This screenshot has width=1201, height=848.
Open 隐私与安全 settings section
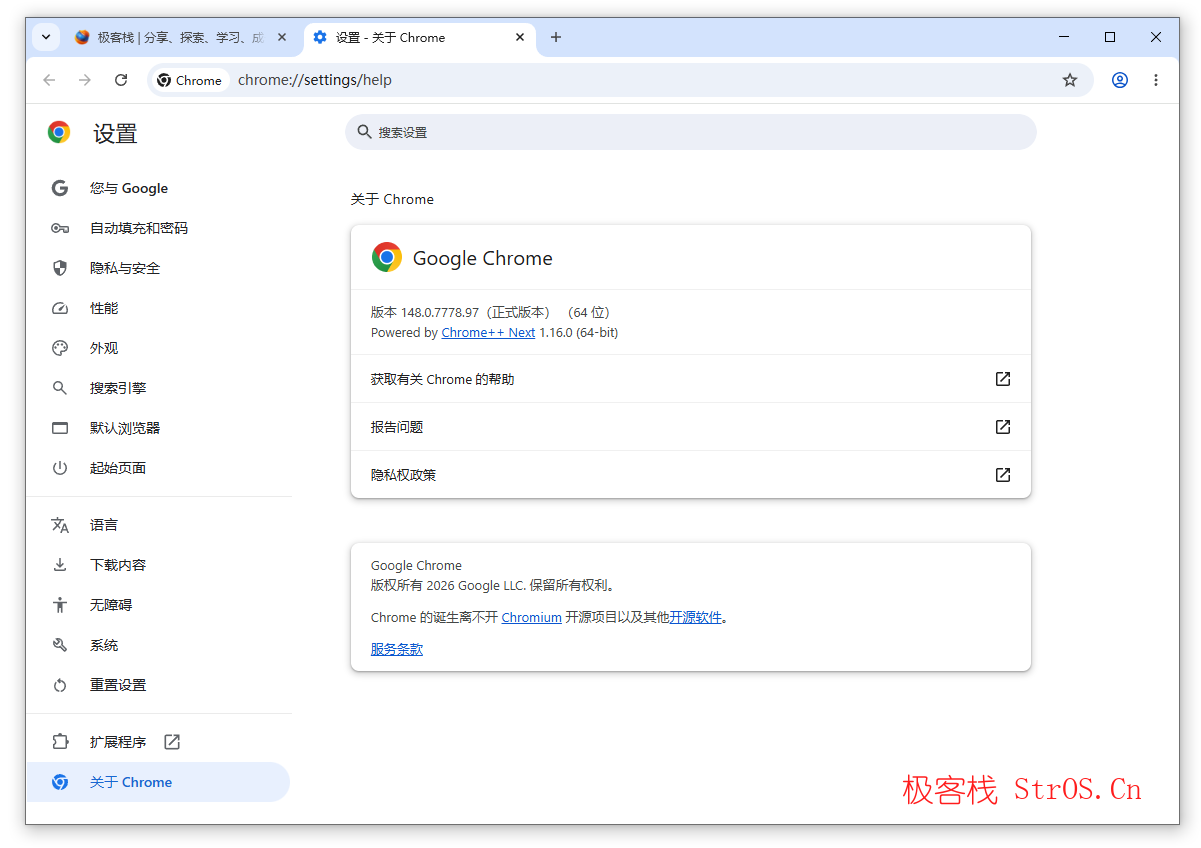pyautogui.click(x=158, y=268)
